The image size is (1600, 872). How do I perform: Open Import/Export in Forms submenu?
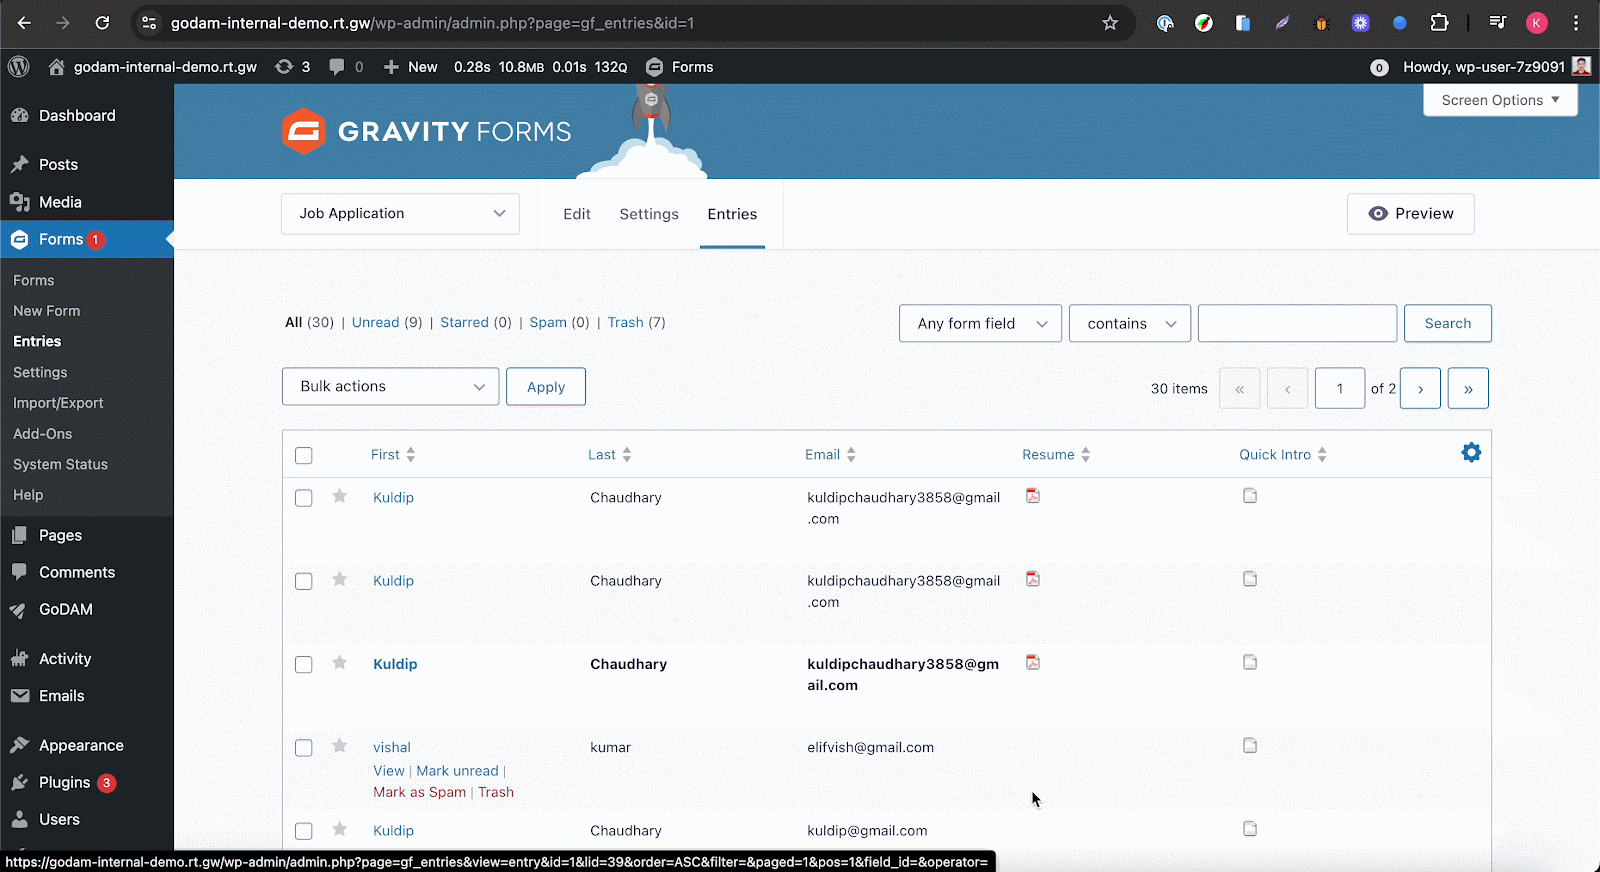pyautogui.click(x=58, y=403)
